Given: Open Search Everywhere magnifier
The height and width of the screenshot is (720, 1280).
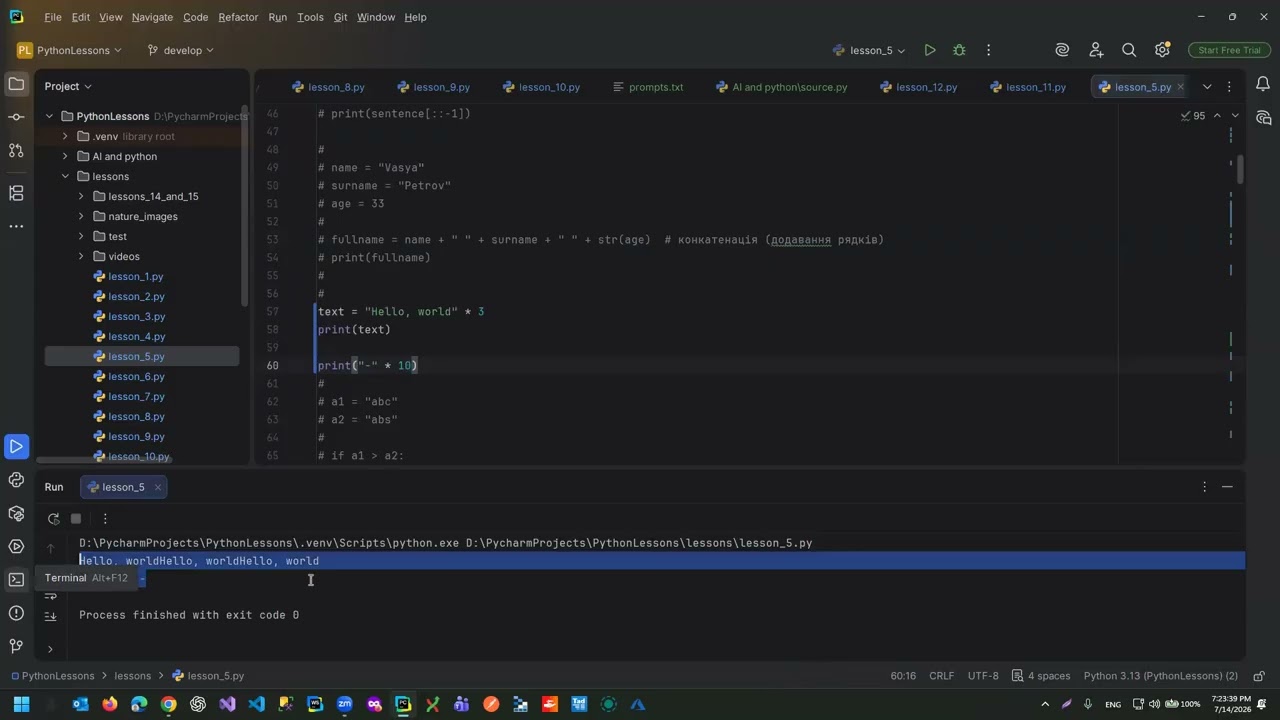Looking at the screenshot, I should (1129, 50).
